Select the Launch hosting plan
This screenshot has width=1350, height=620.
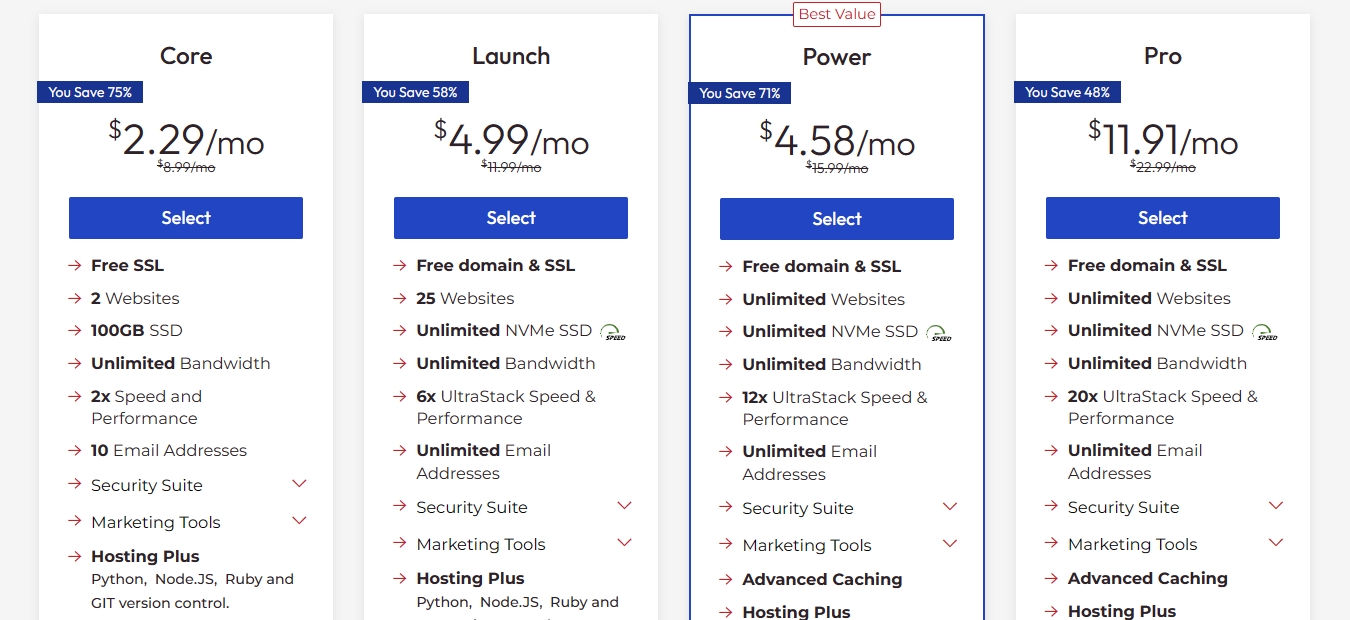pyautogui.click(x=511, y=218)
